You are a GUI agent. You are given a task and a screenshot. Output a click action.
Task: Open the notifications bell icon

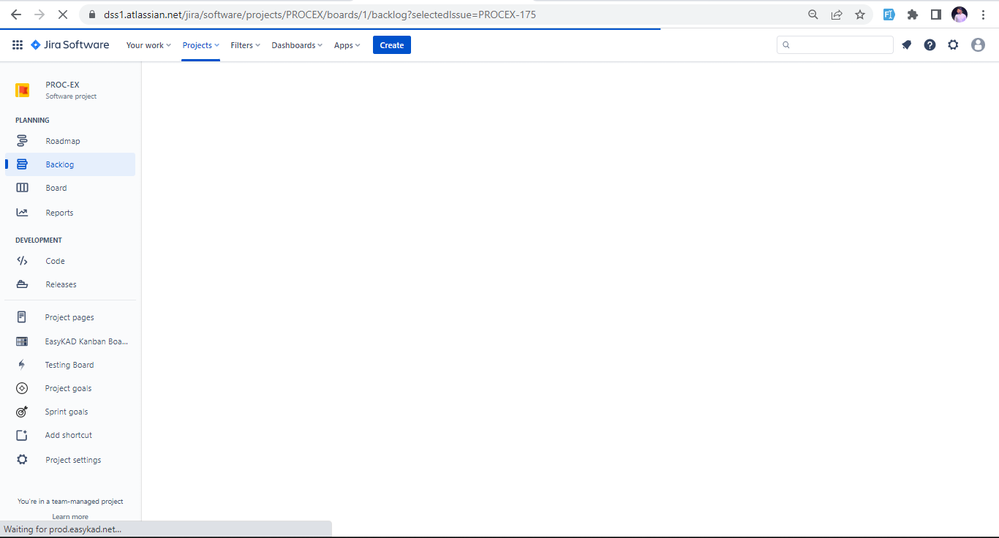pos(906,45)
